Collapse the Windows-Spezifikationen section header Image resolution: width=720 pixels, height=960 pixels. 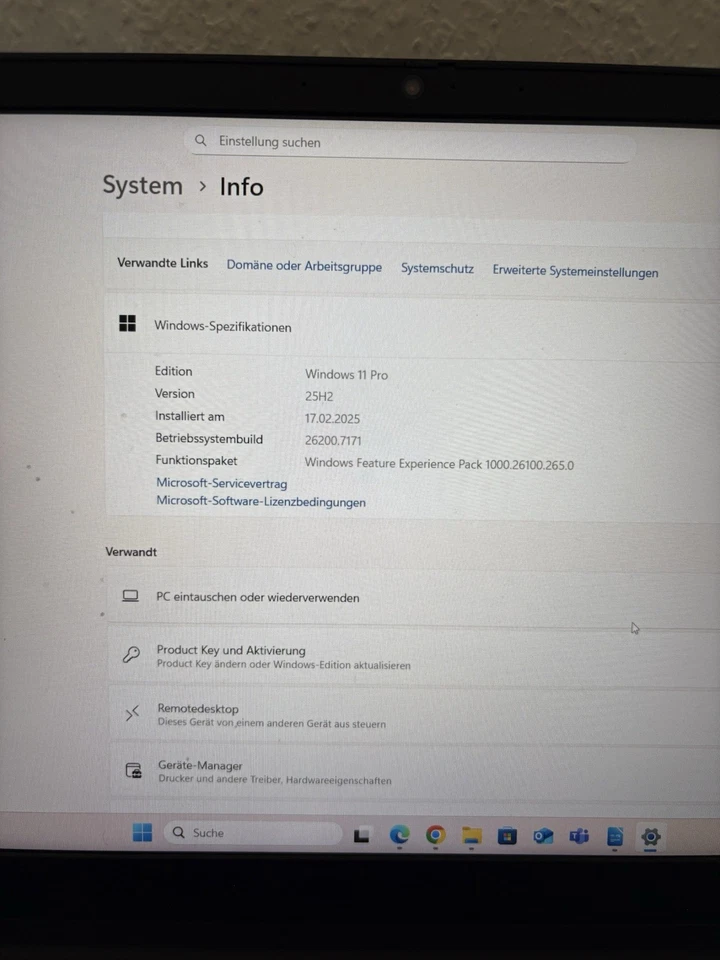click(413, 325)
